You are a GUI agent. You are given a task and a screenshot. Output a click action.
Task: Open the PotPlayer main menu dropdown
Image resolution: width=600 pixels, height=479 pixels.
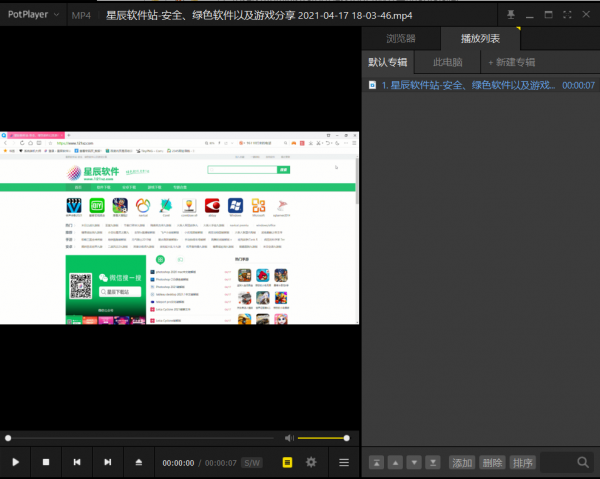[33, 15]
